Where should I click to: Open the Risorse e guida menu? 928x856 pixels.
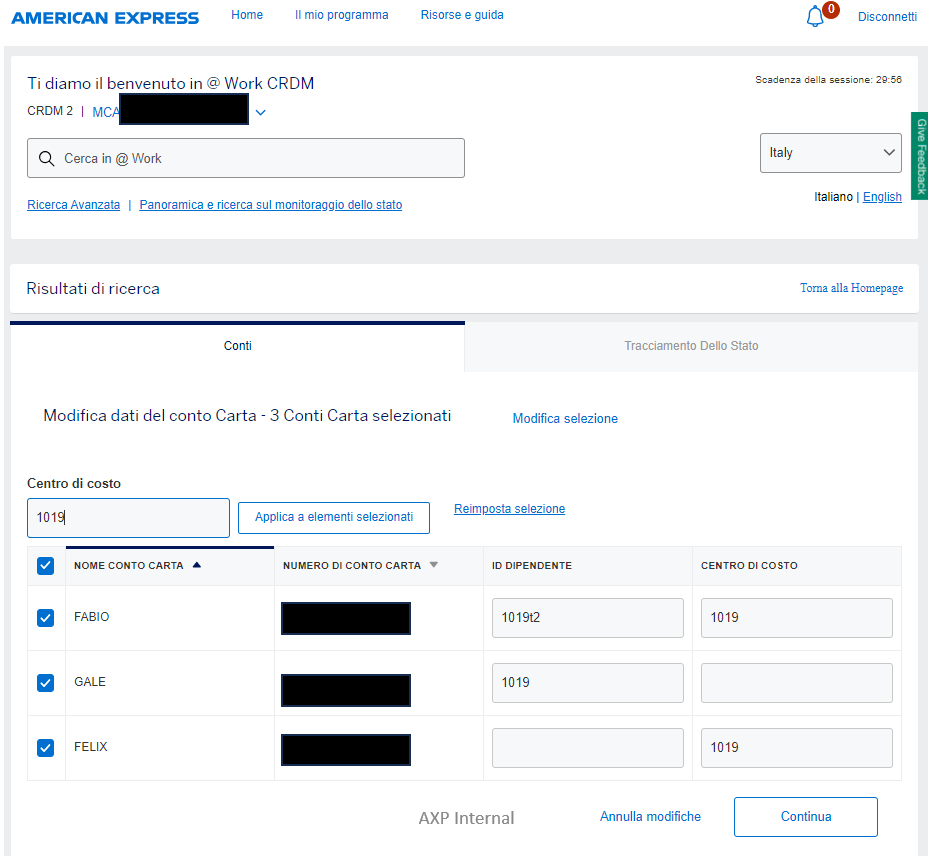point(462,15)
